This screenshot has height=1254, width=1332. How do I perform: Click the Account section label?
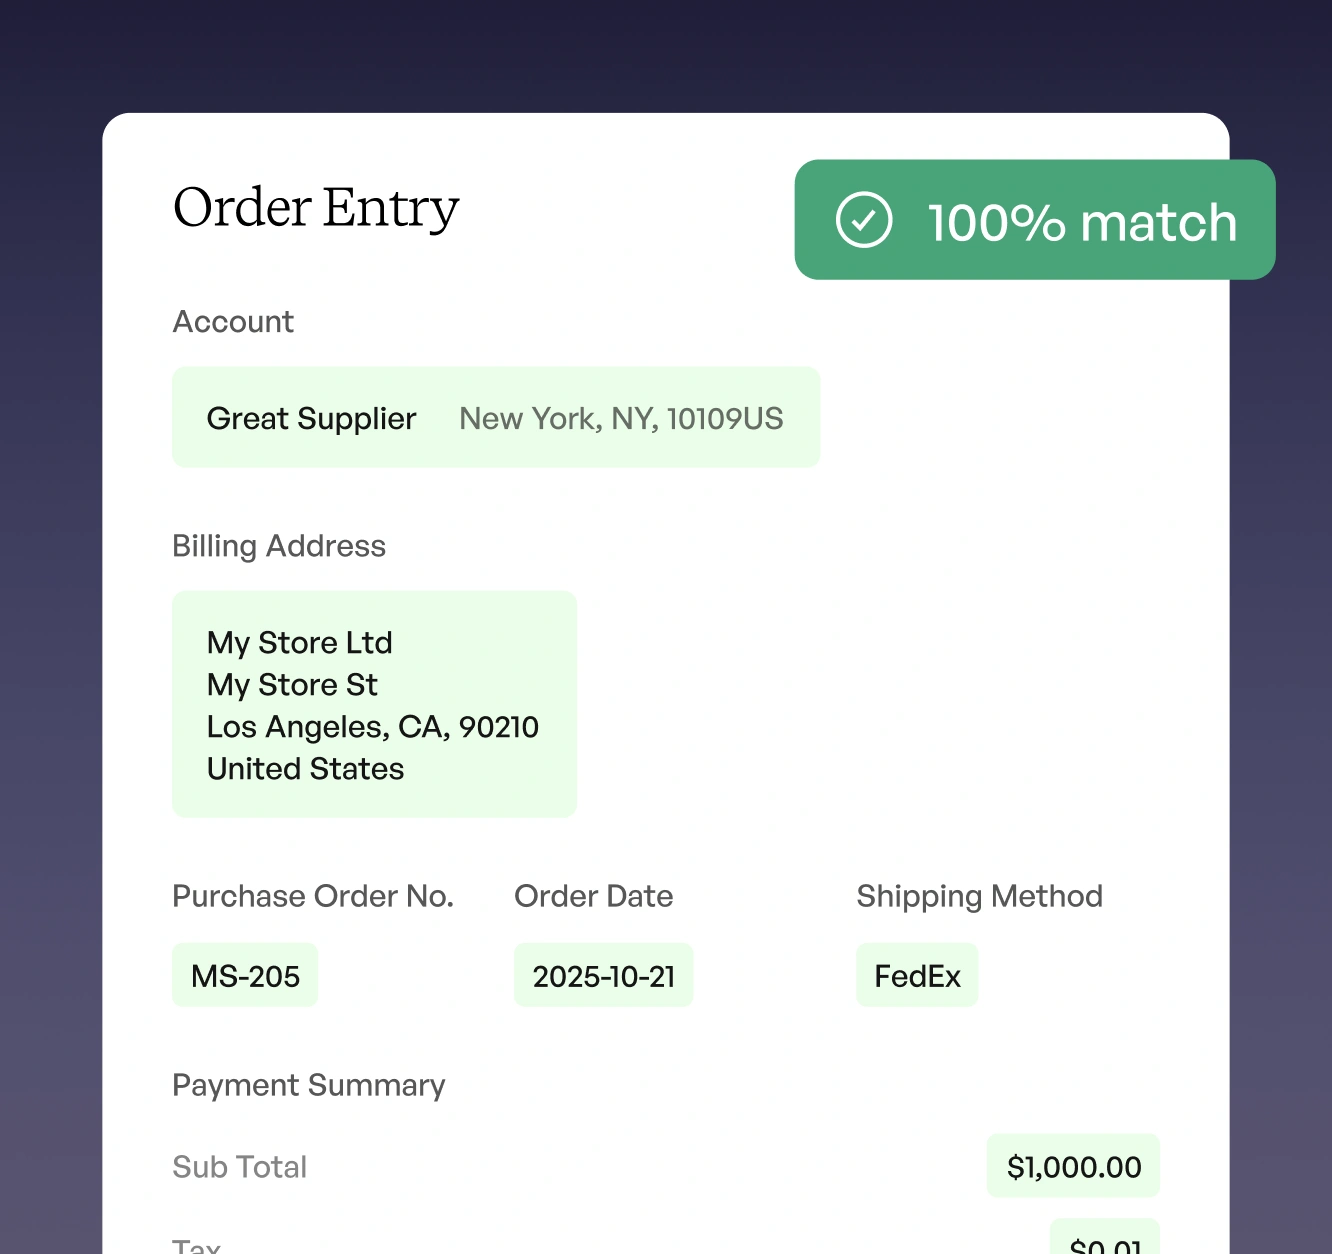pyautogui.click(x=233, y=322)
